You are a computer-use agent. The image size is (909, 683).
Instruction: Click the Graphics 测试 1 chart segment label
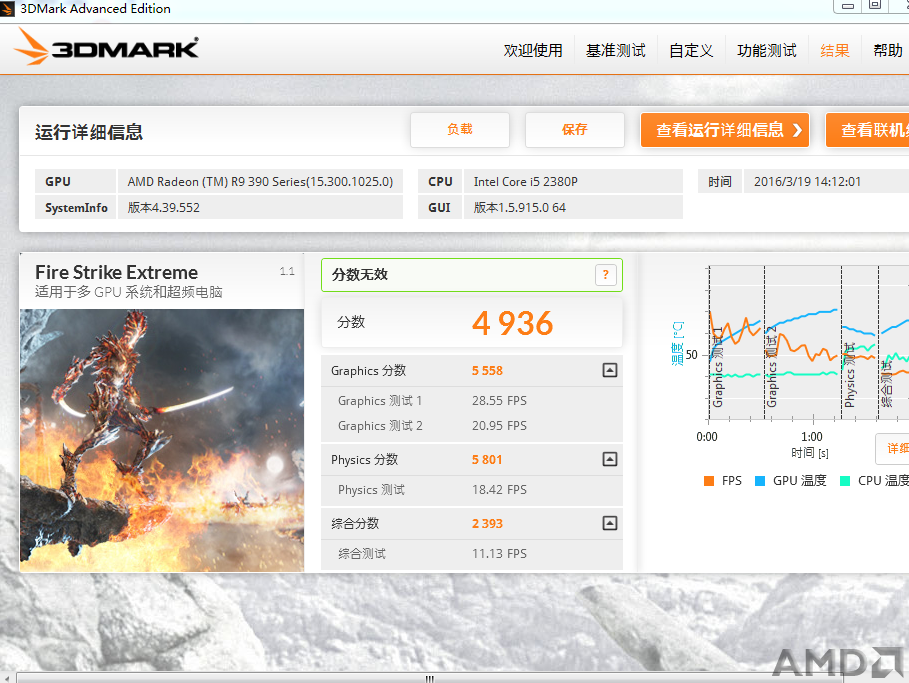(718, 367)
